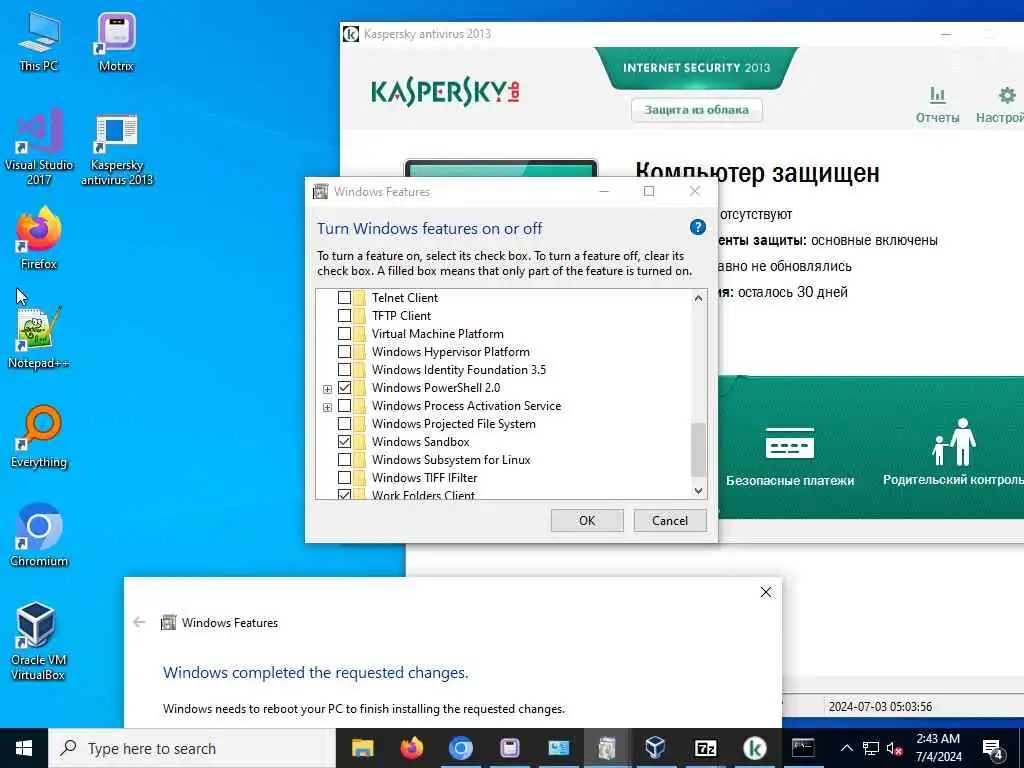Open the Windows Features taskbar item
Viewport: 1024px width, 768px height.
pyautogui.click(x=607, y=748)
